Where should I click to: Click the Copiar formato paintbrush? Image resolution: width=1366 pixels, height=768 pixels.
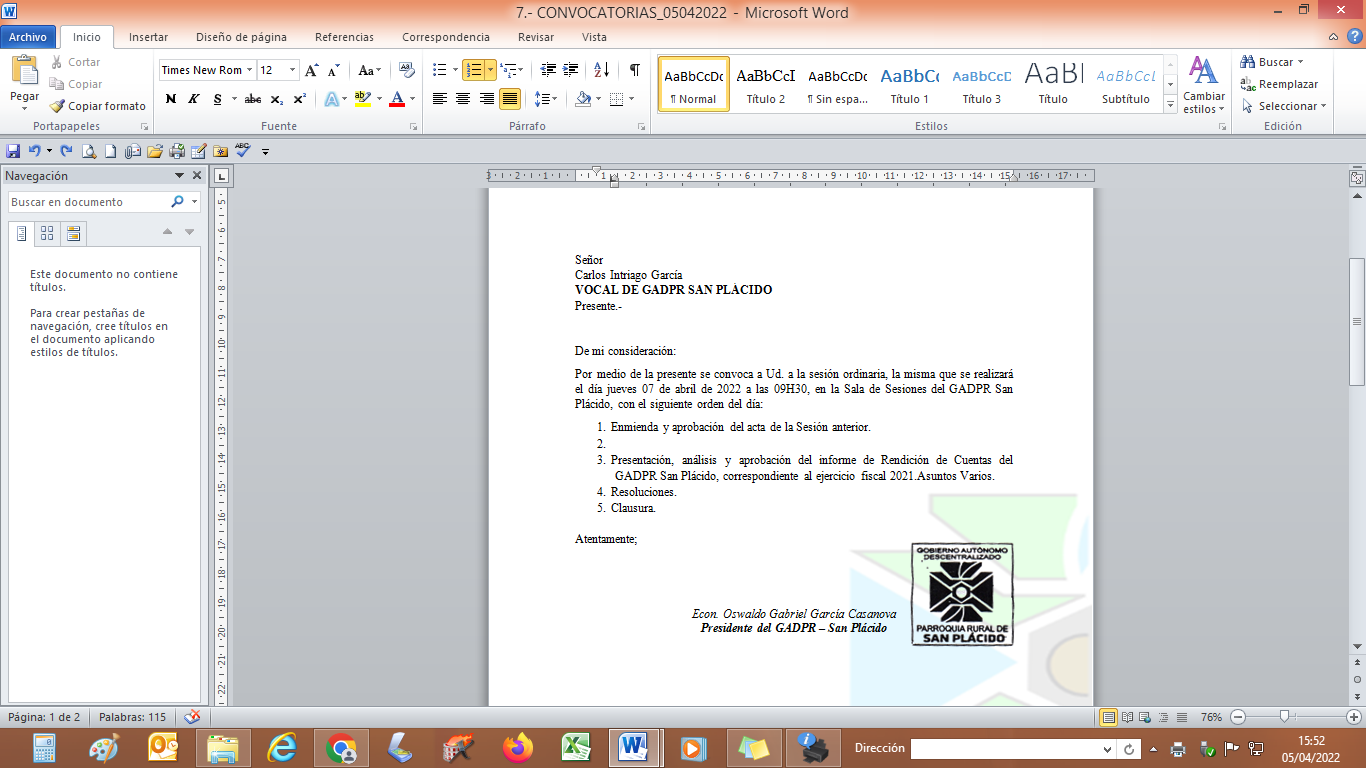(x=98, y=106)
